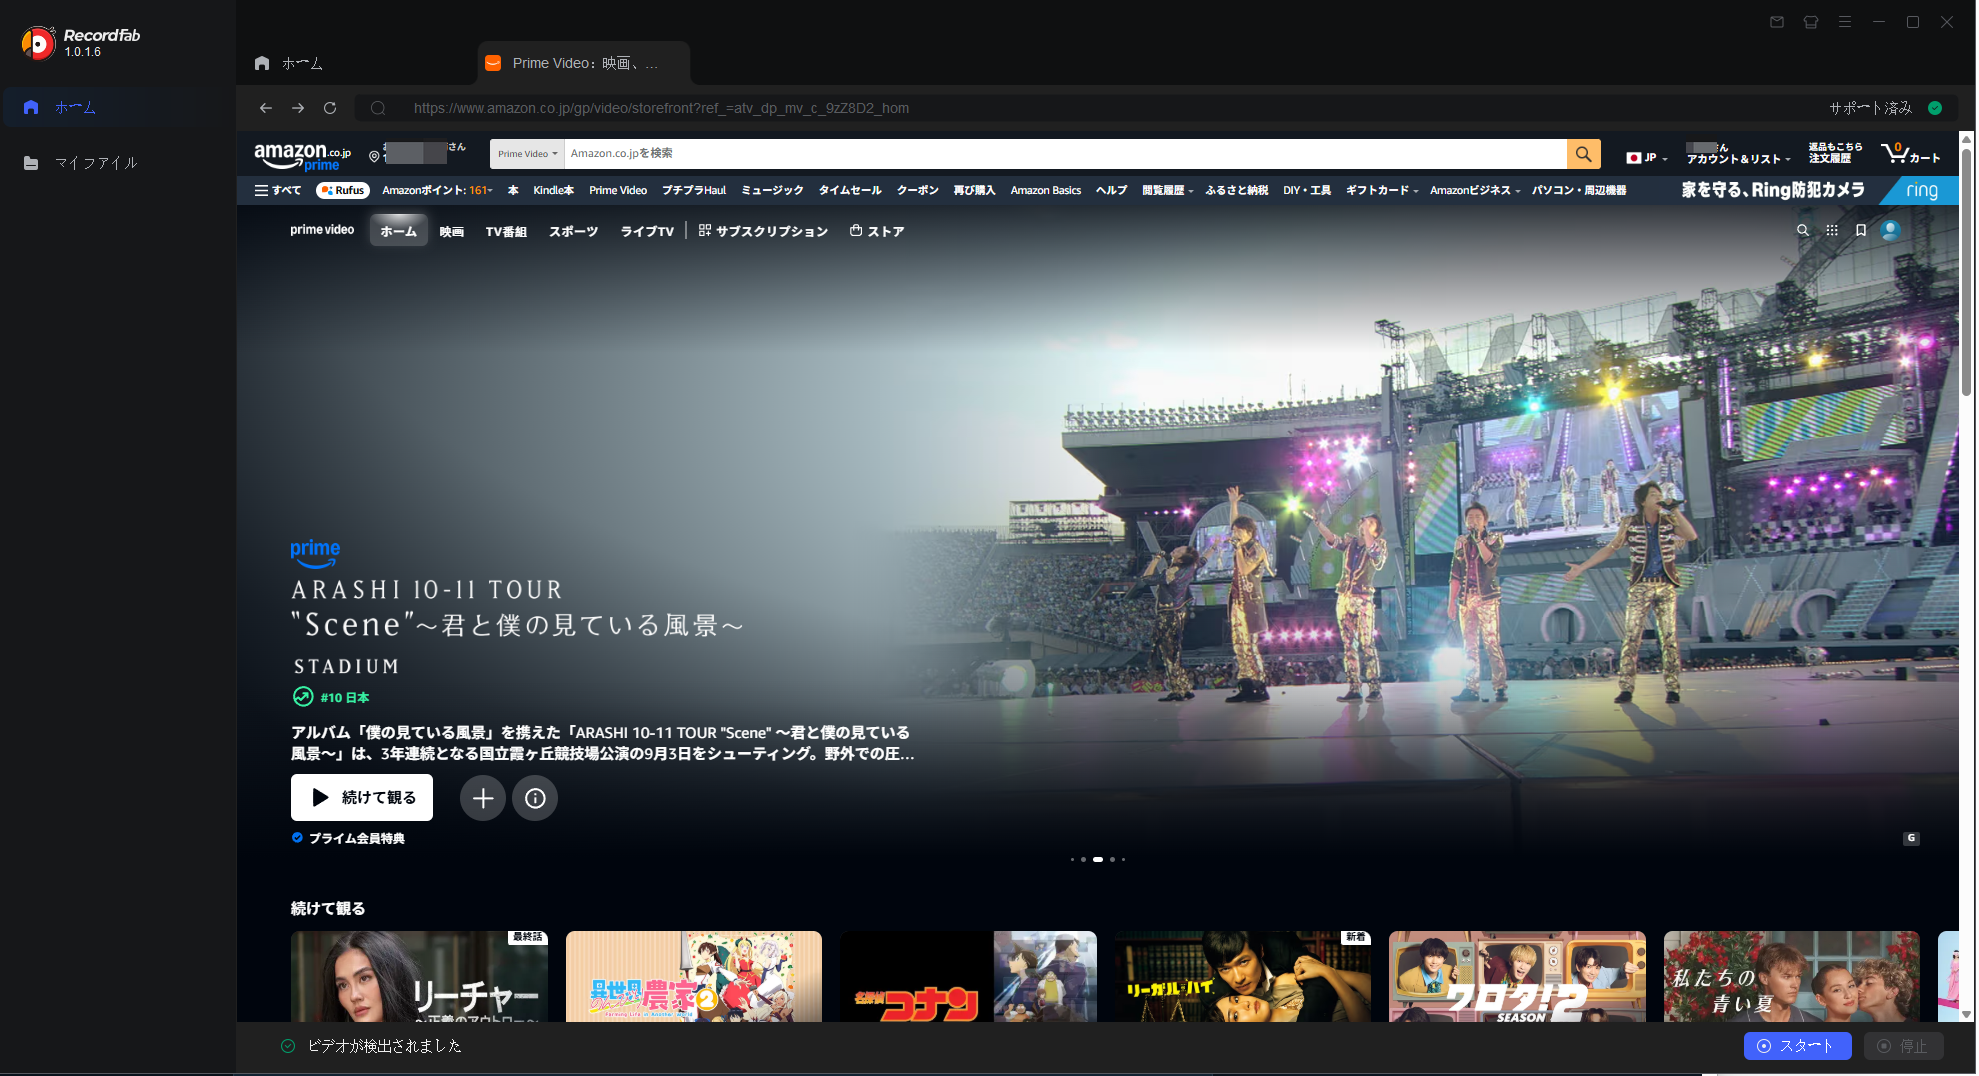Click the page vertical scrollbar thumb
The height and width of the screenshot is (1076, 1979).
point(1966,270)
